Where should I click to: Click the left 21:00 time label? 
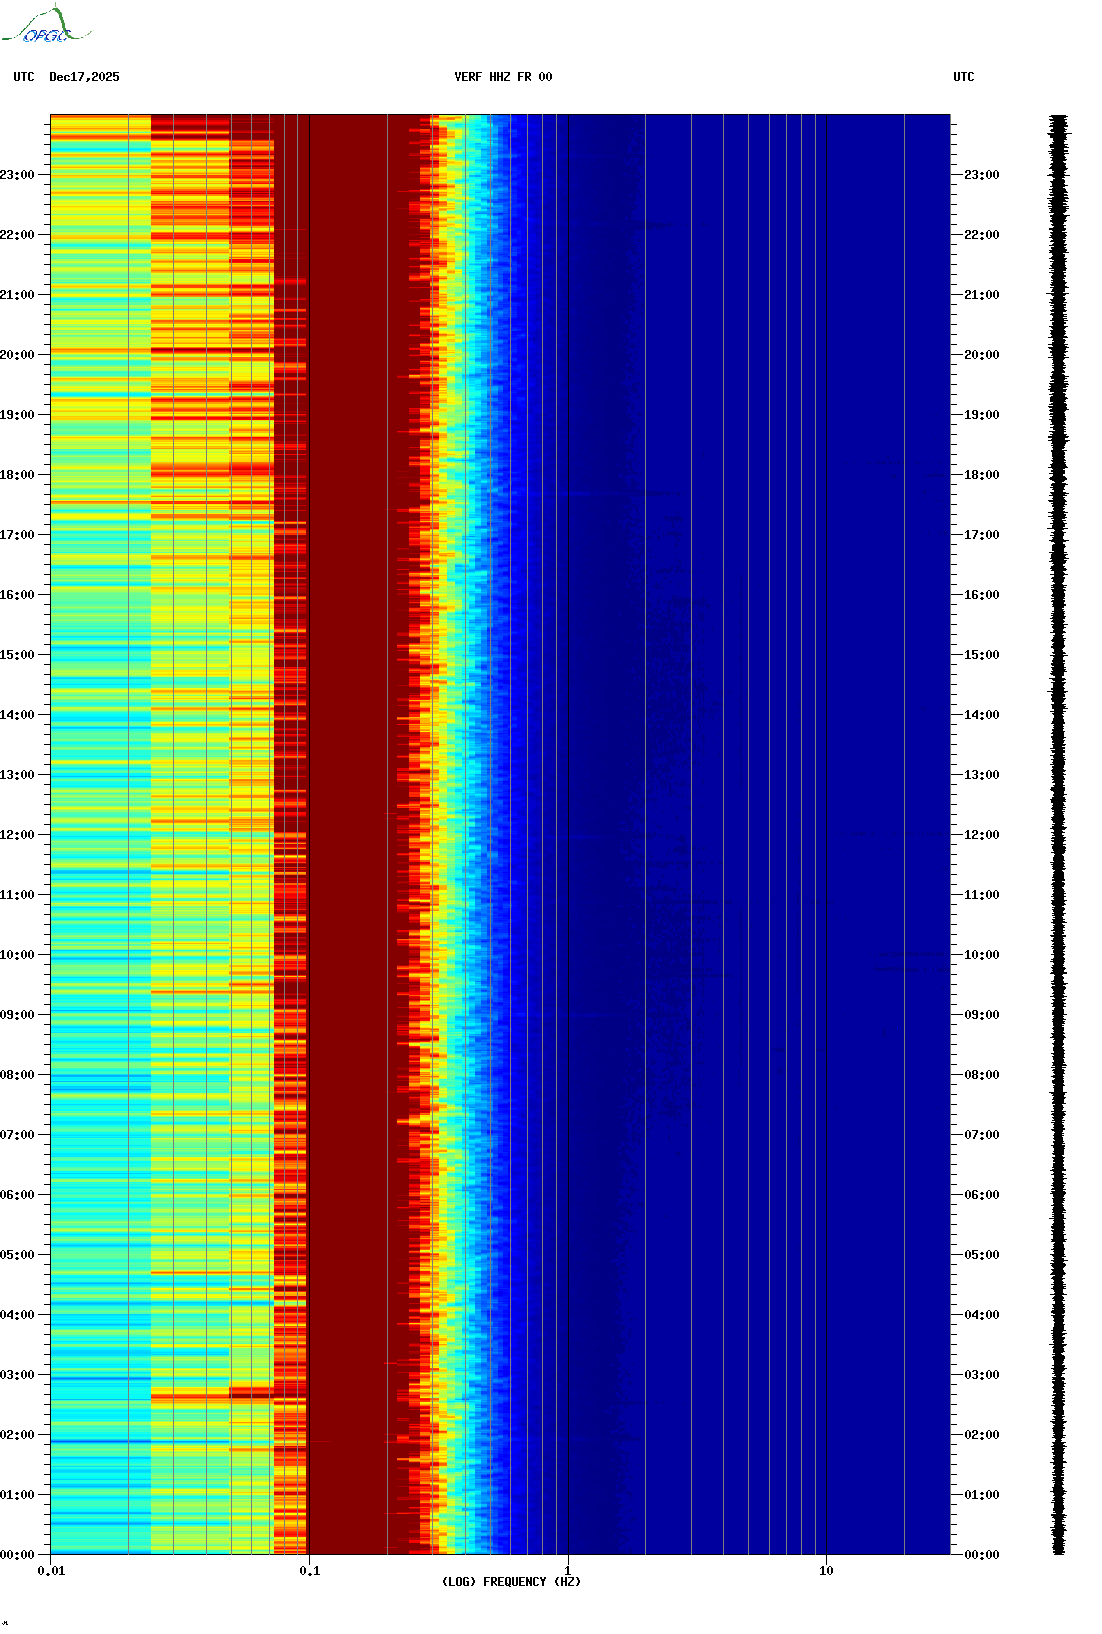pyautogui.click(x=17, y=295)
